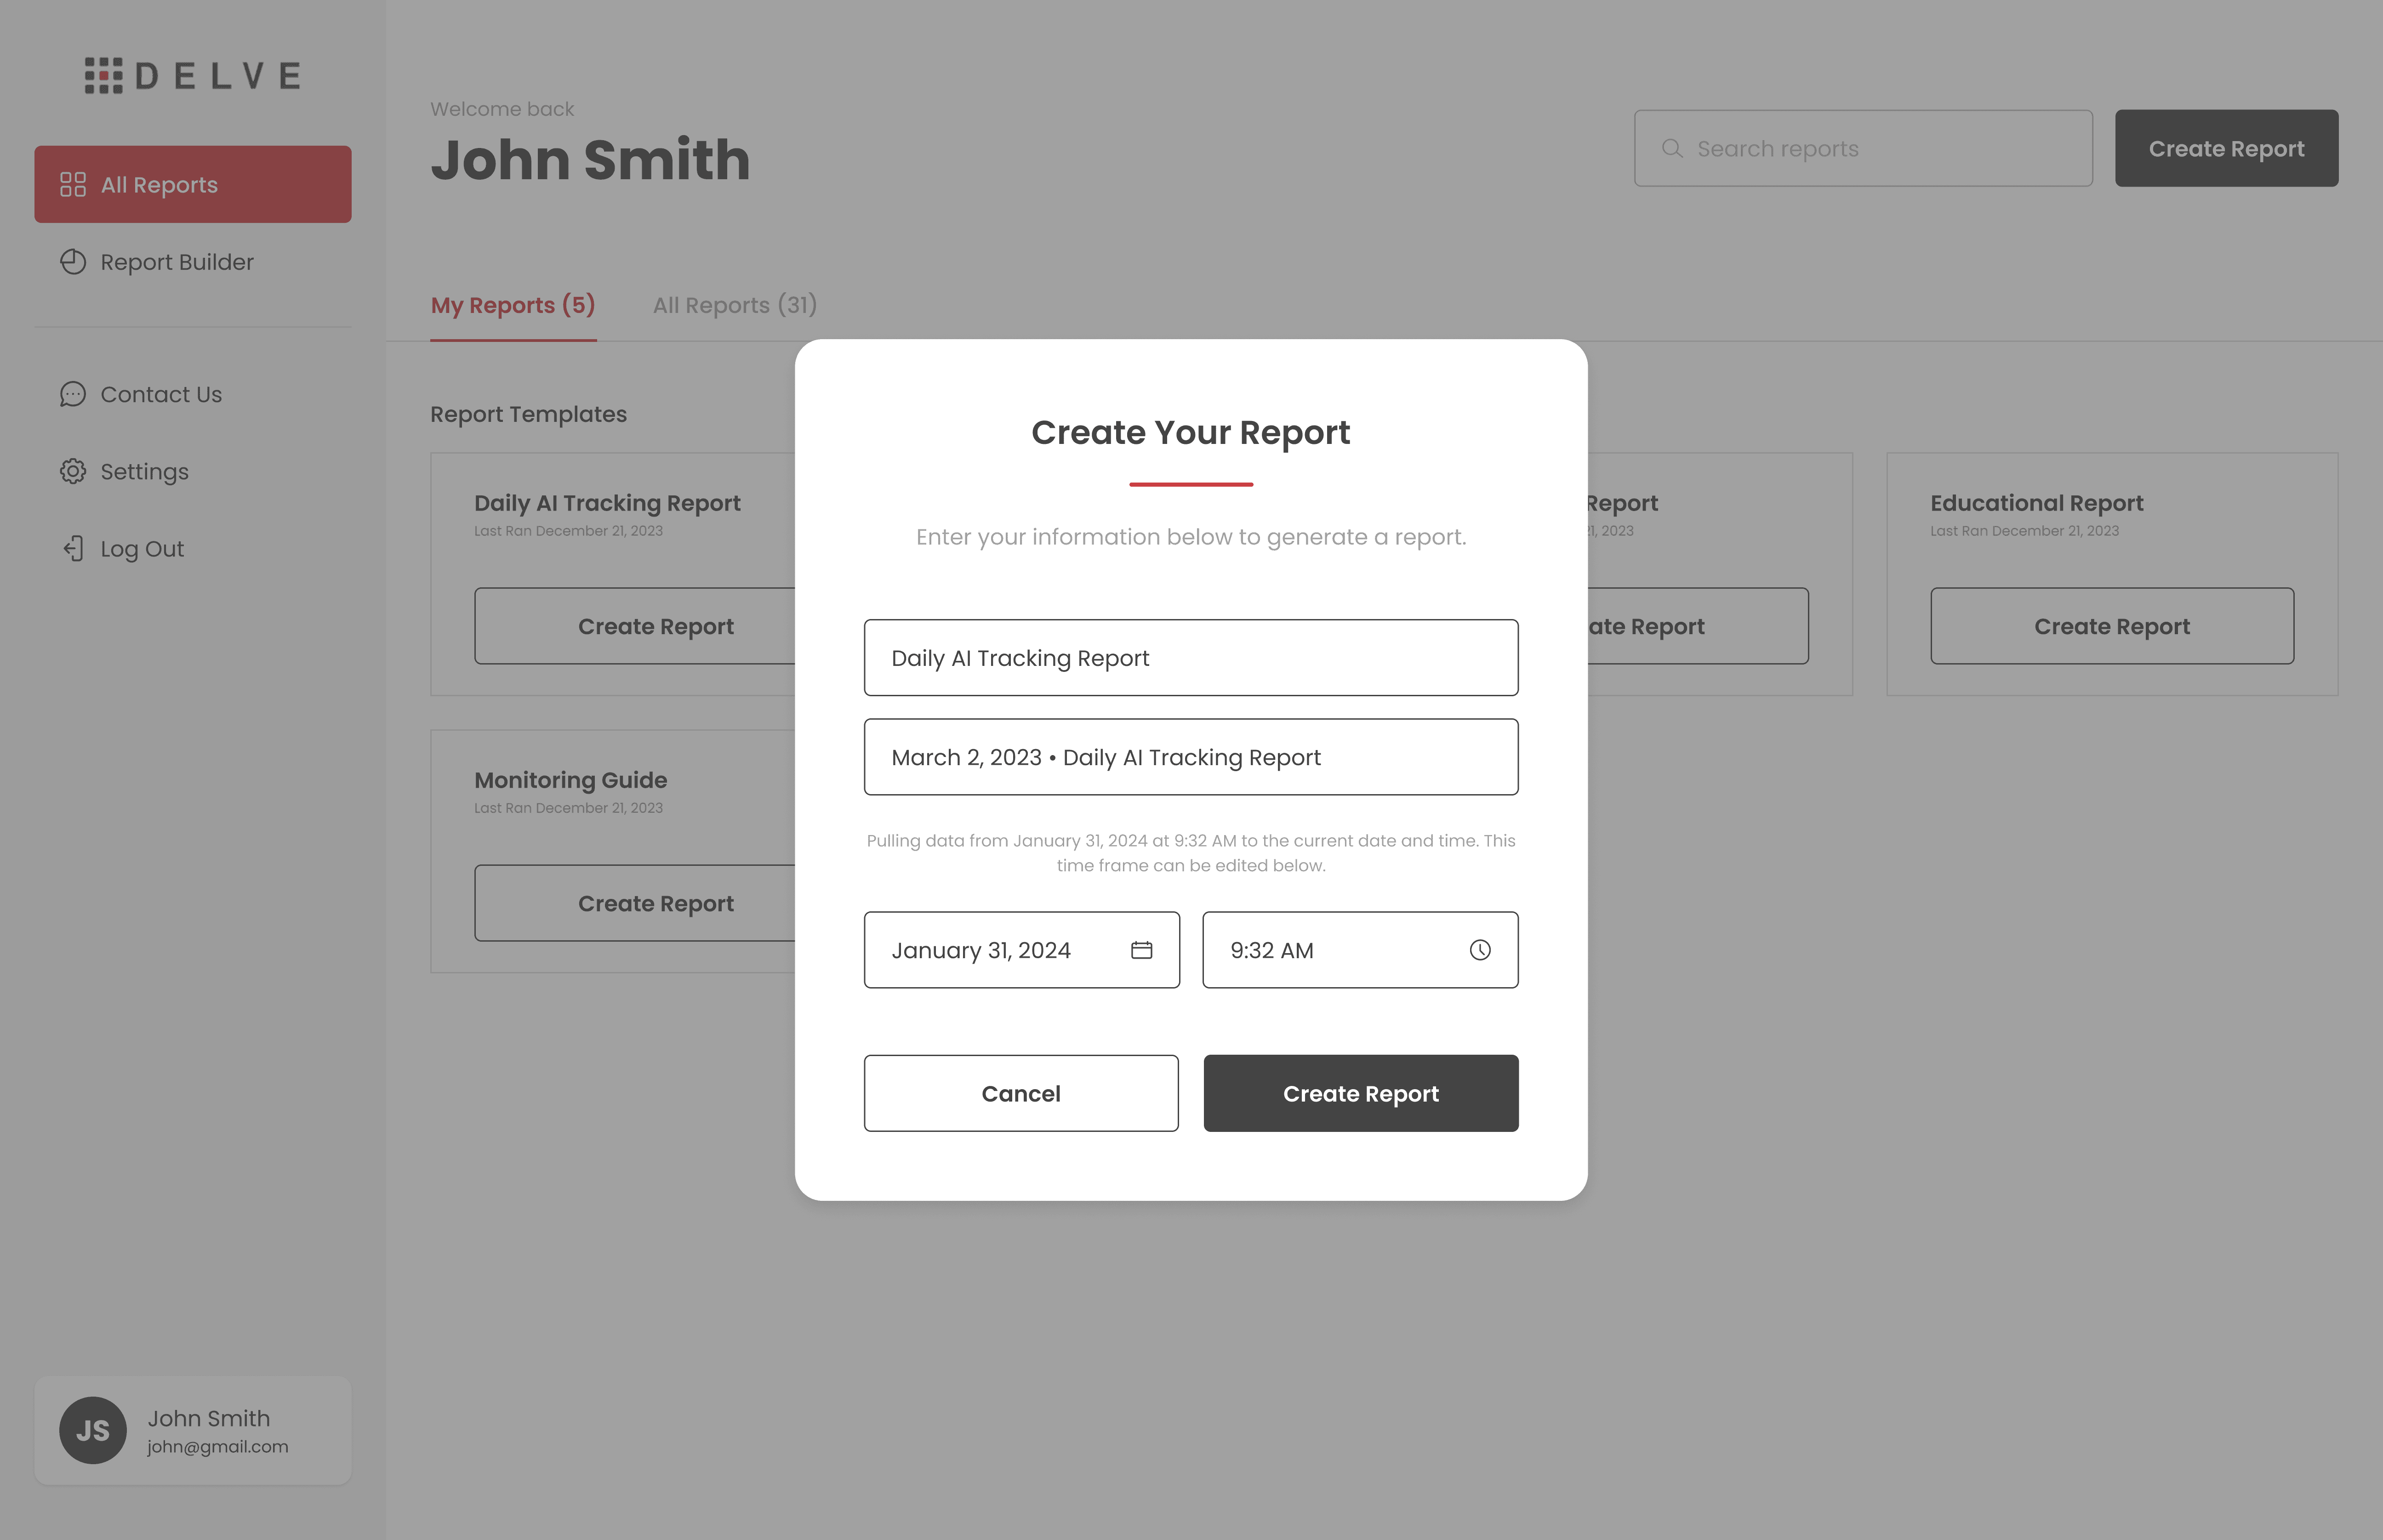Click the report name input field
Image resolution: width=2383 pixels, height=1540 pixels.
1190,758
